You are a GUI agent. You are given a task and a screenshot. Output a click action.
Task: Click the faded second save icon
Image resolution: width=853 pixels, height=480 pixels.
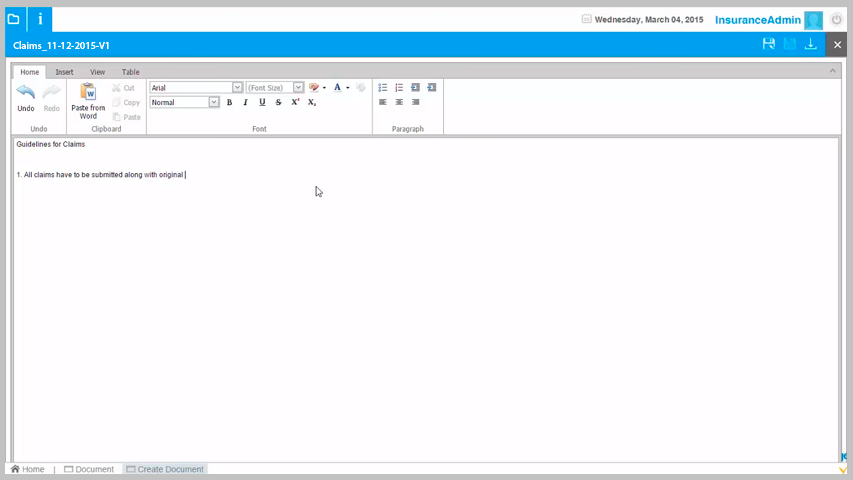tap(790, 45)
